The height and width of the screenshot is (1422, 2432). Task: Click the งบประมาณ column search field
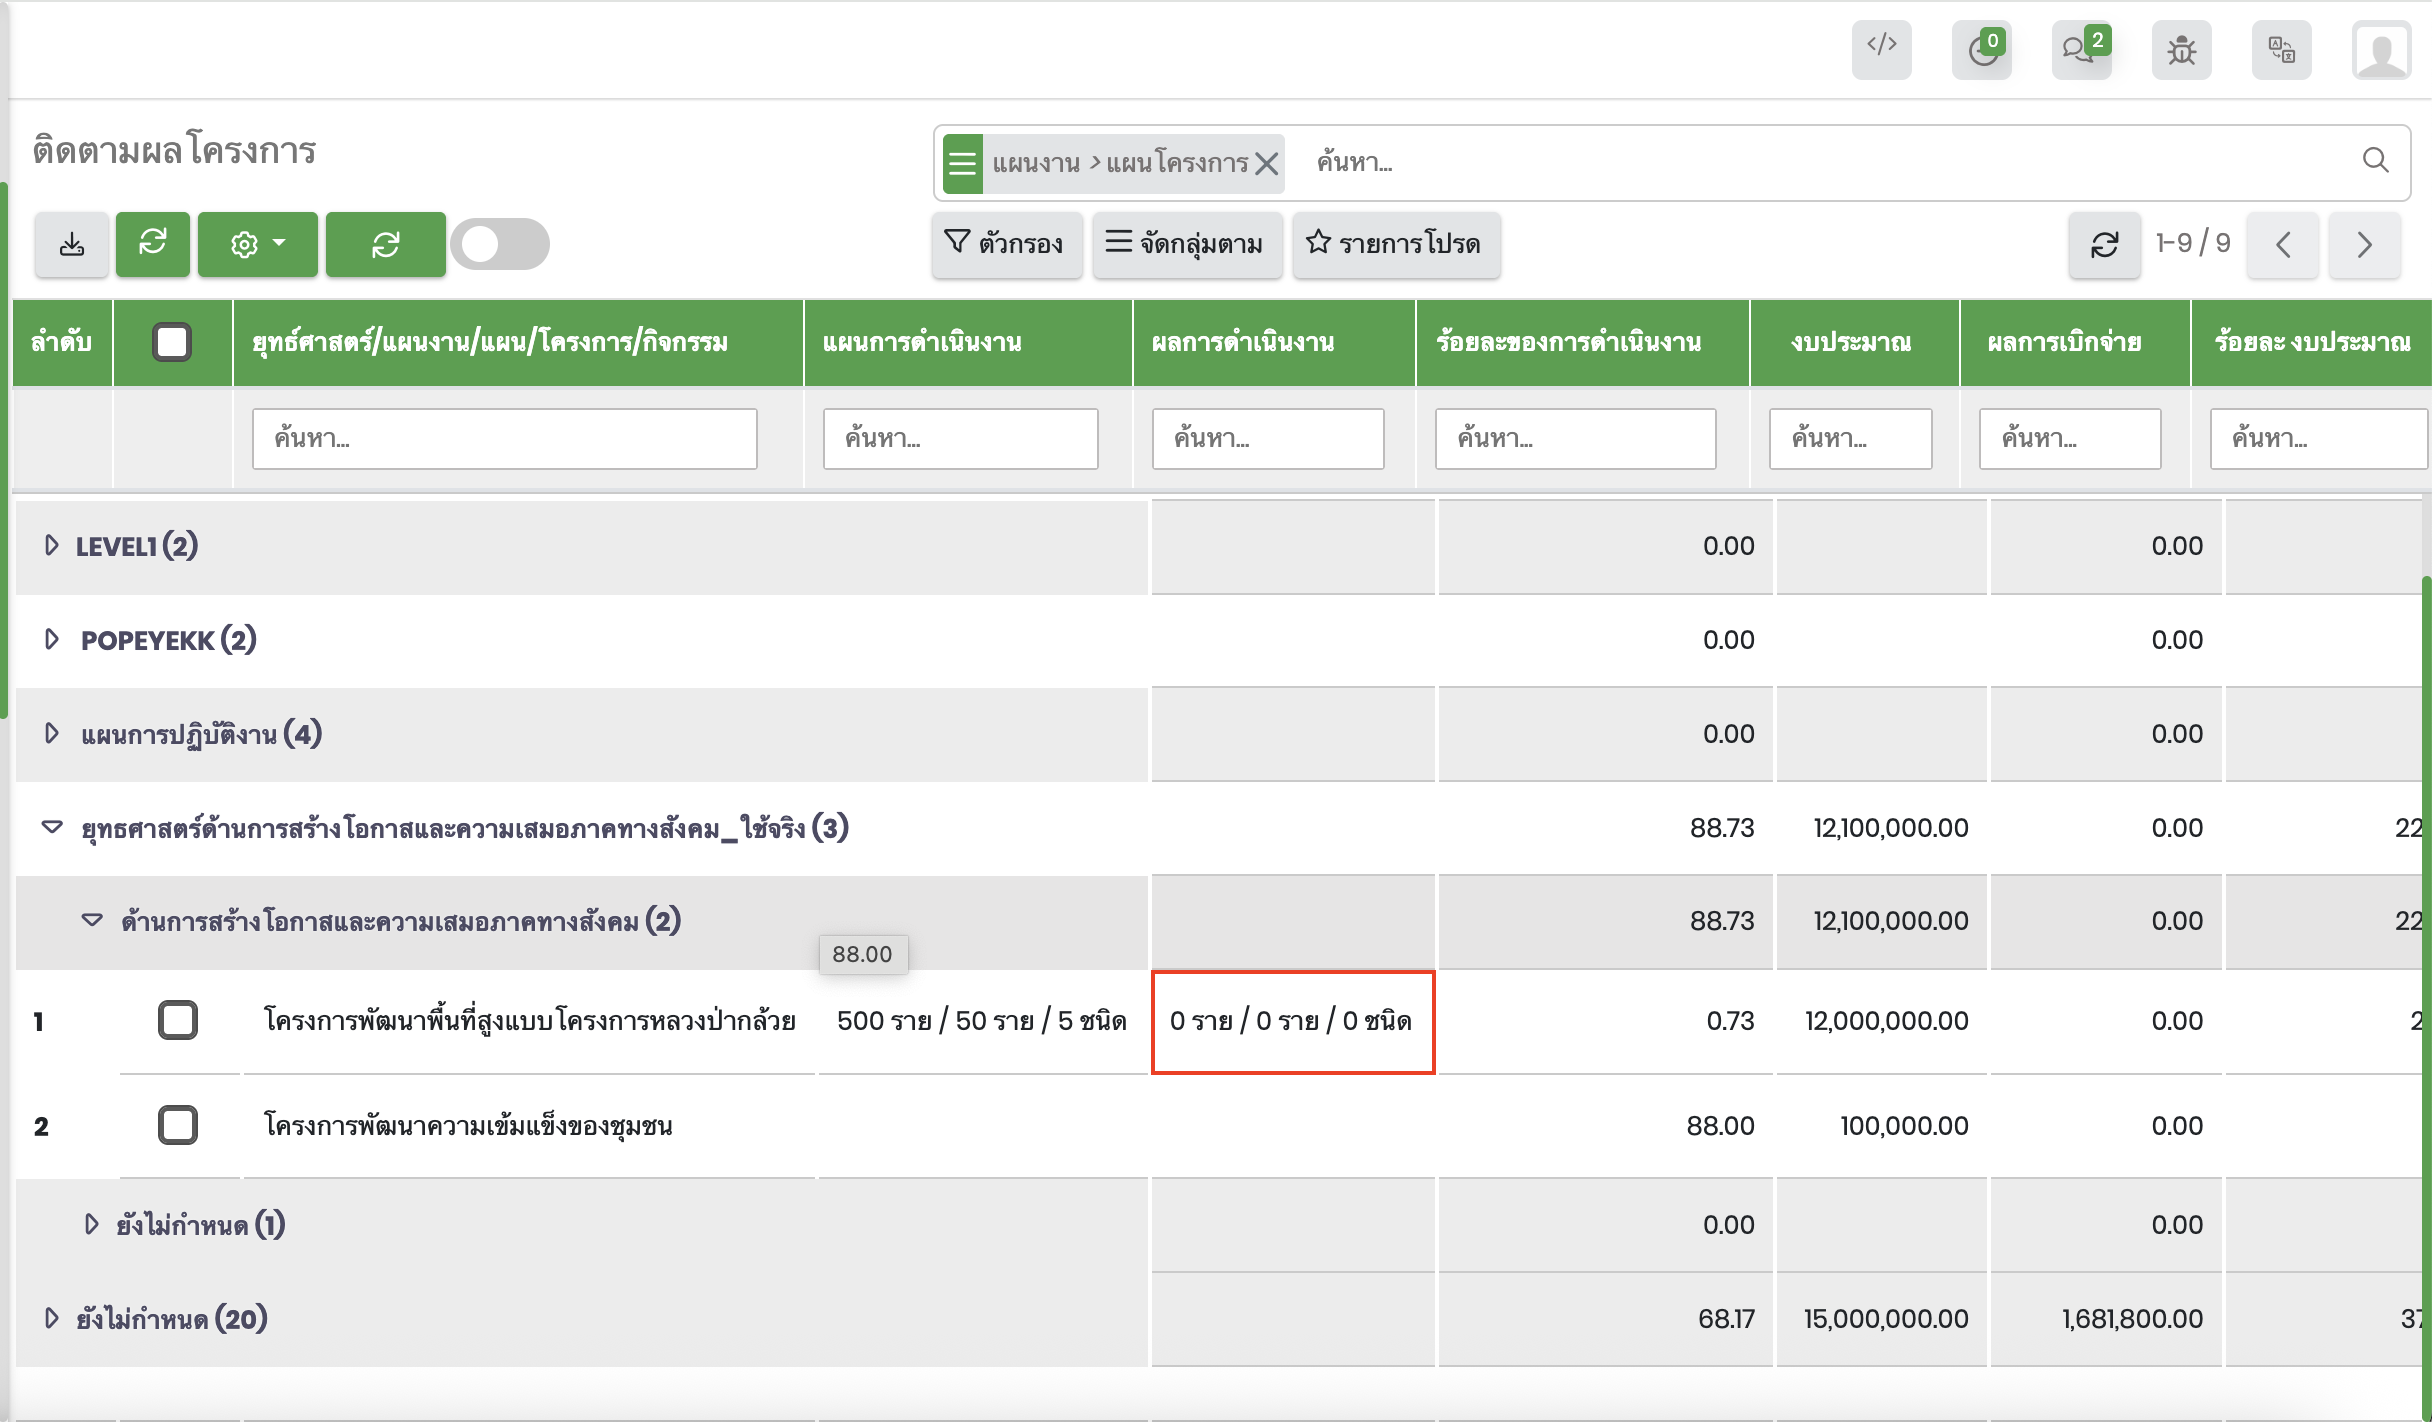pos(1849,438)
